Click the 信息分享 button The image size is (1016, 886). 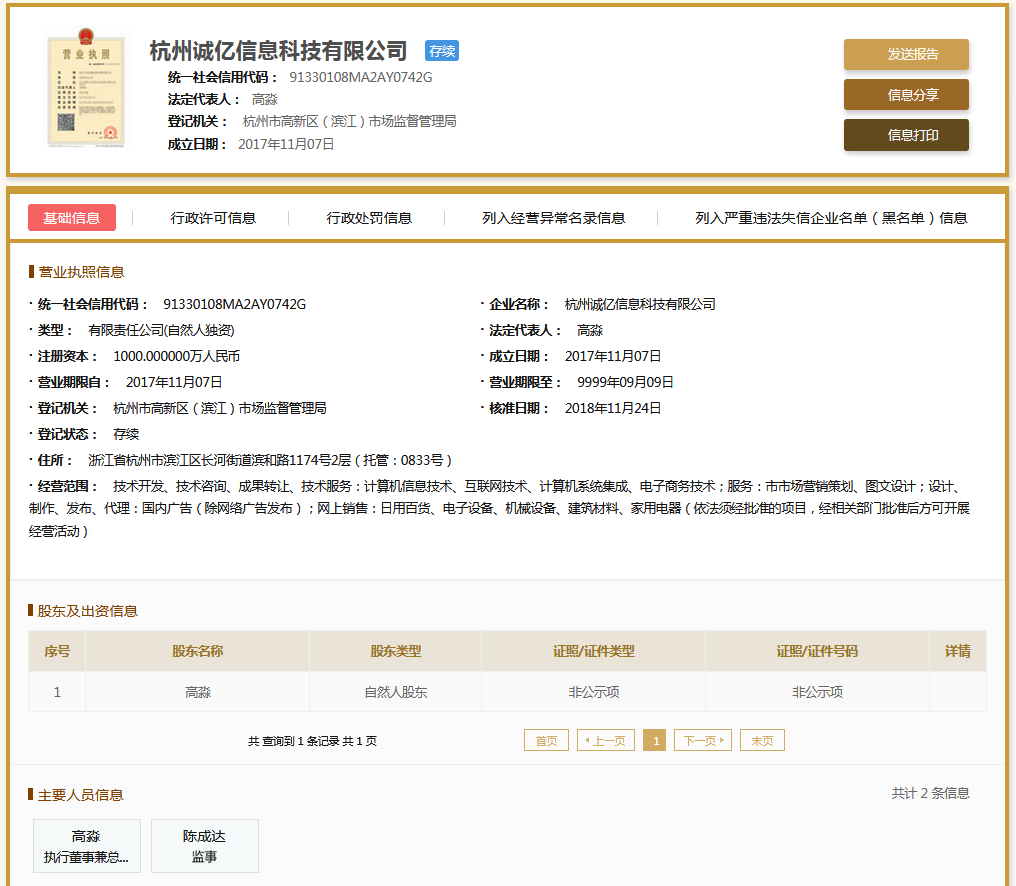coord(906,95)
